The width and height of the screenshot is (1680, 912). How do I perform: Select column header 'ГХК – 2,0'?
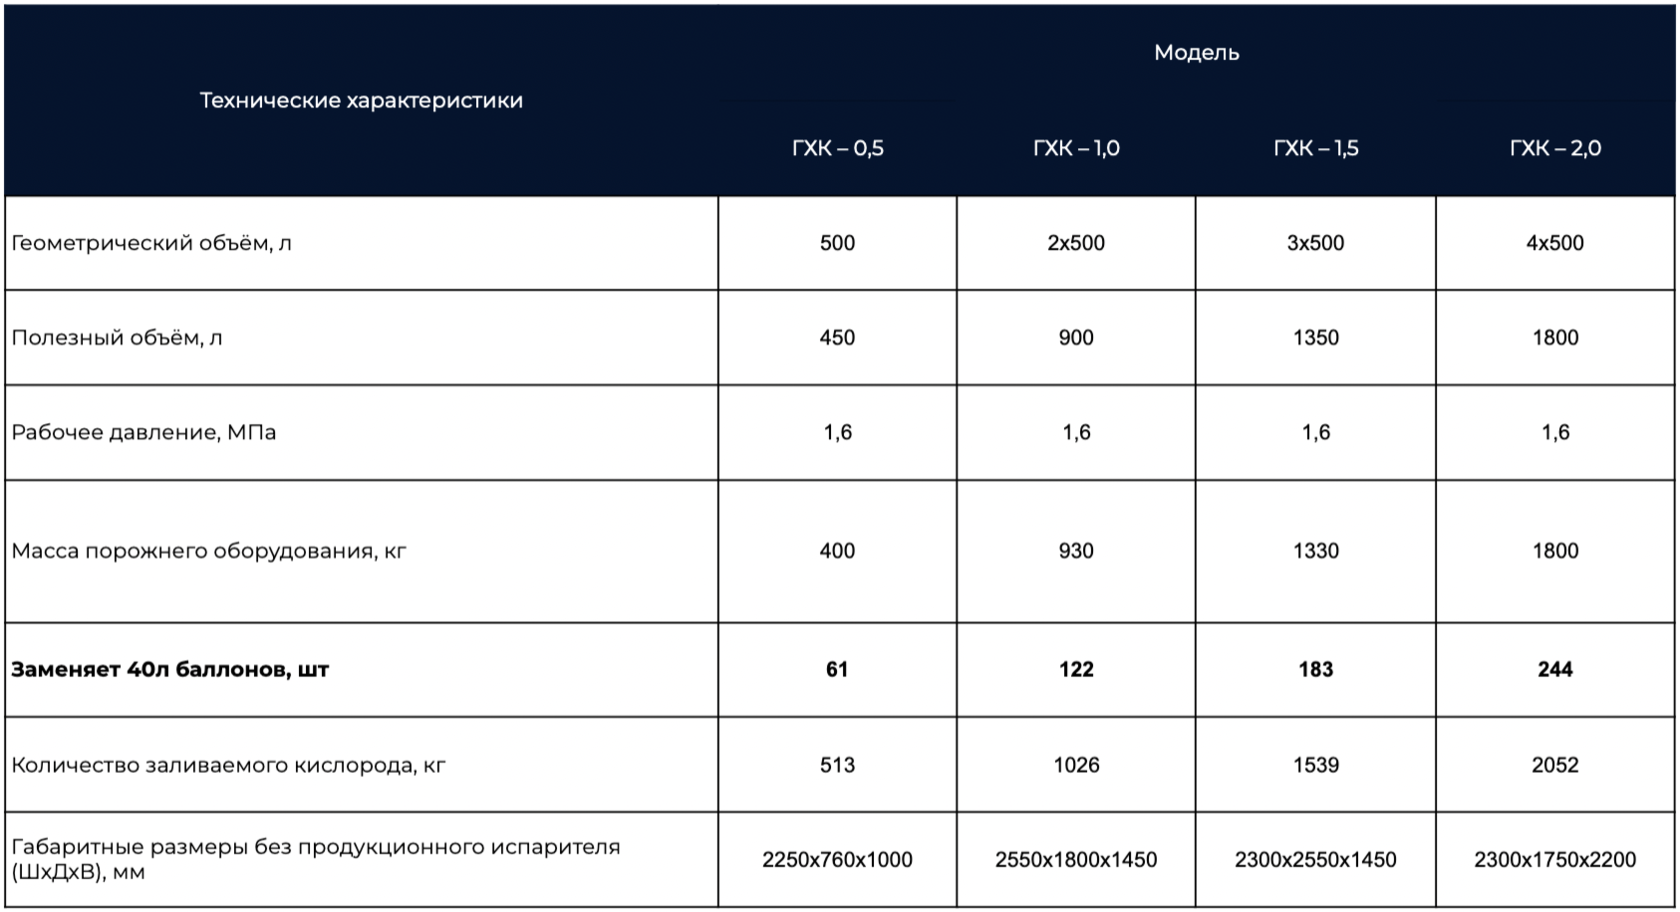click(1555, 148)
